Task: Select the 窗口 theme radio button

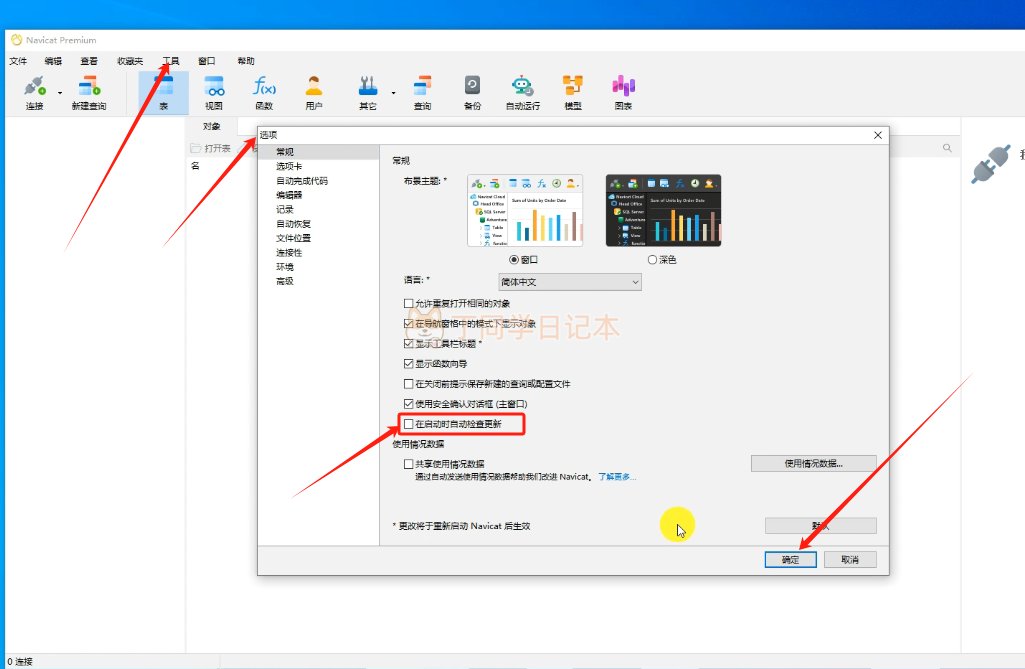Action: [x=514, y=260]
